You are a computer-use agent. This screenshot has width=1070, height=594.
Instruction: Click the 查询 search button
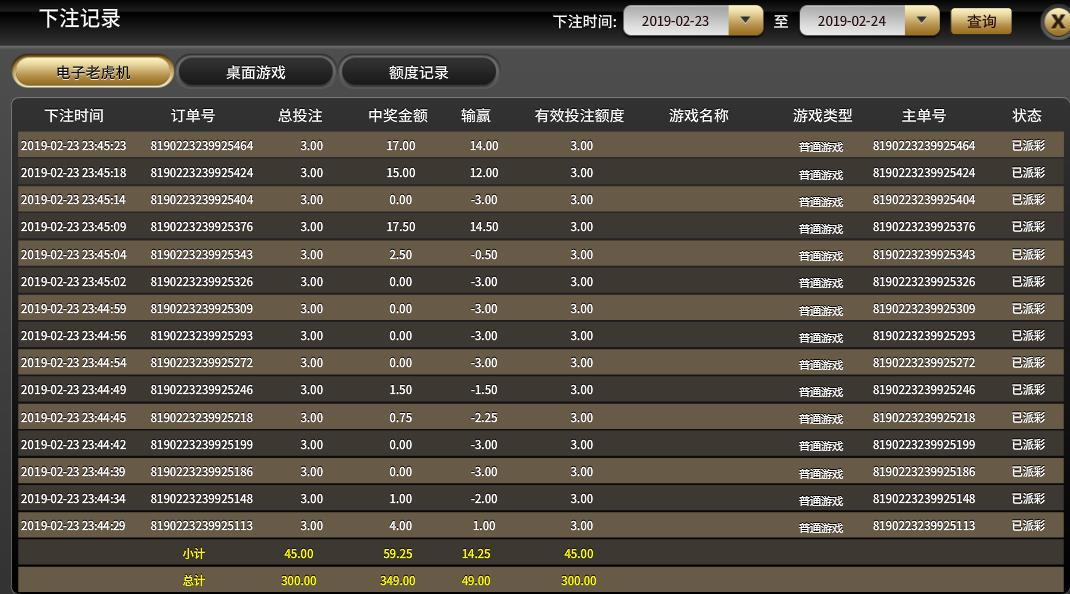981,21
